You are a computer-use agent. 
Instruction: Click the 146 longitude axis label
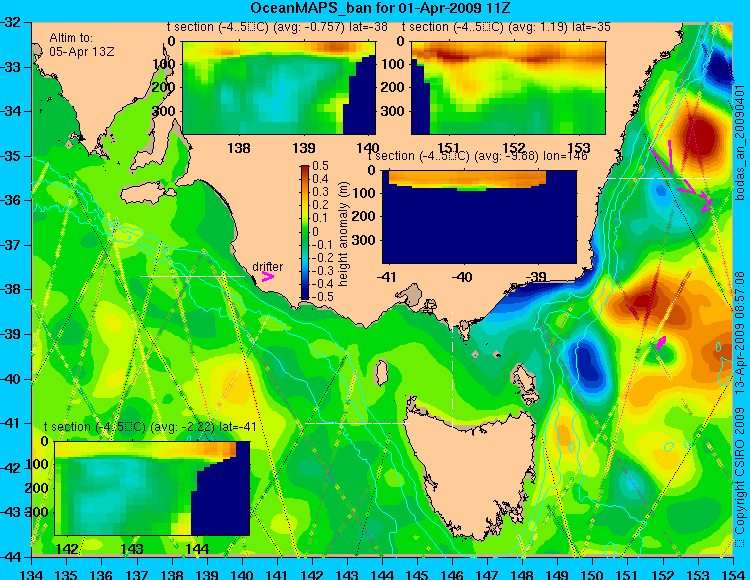coord(452,573)
